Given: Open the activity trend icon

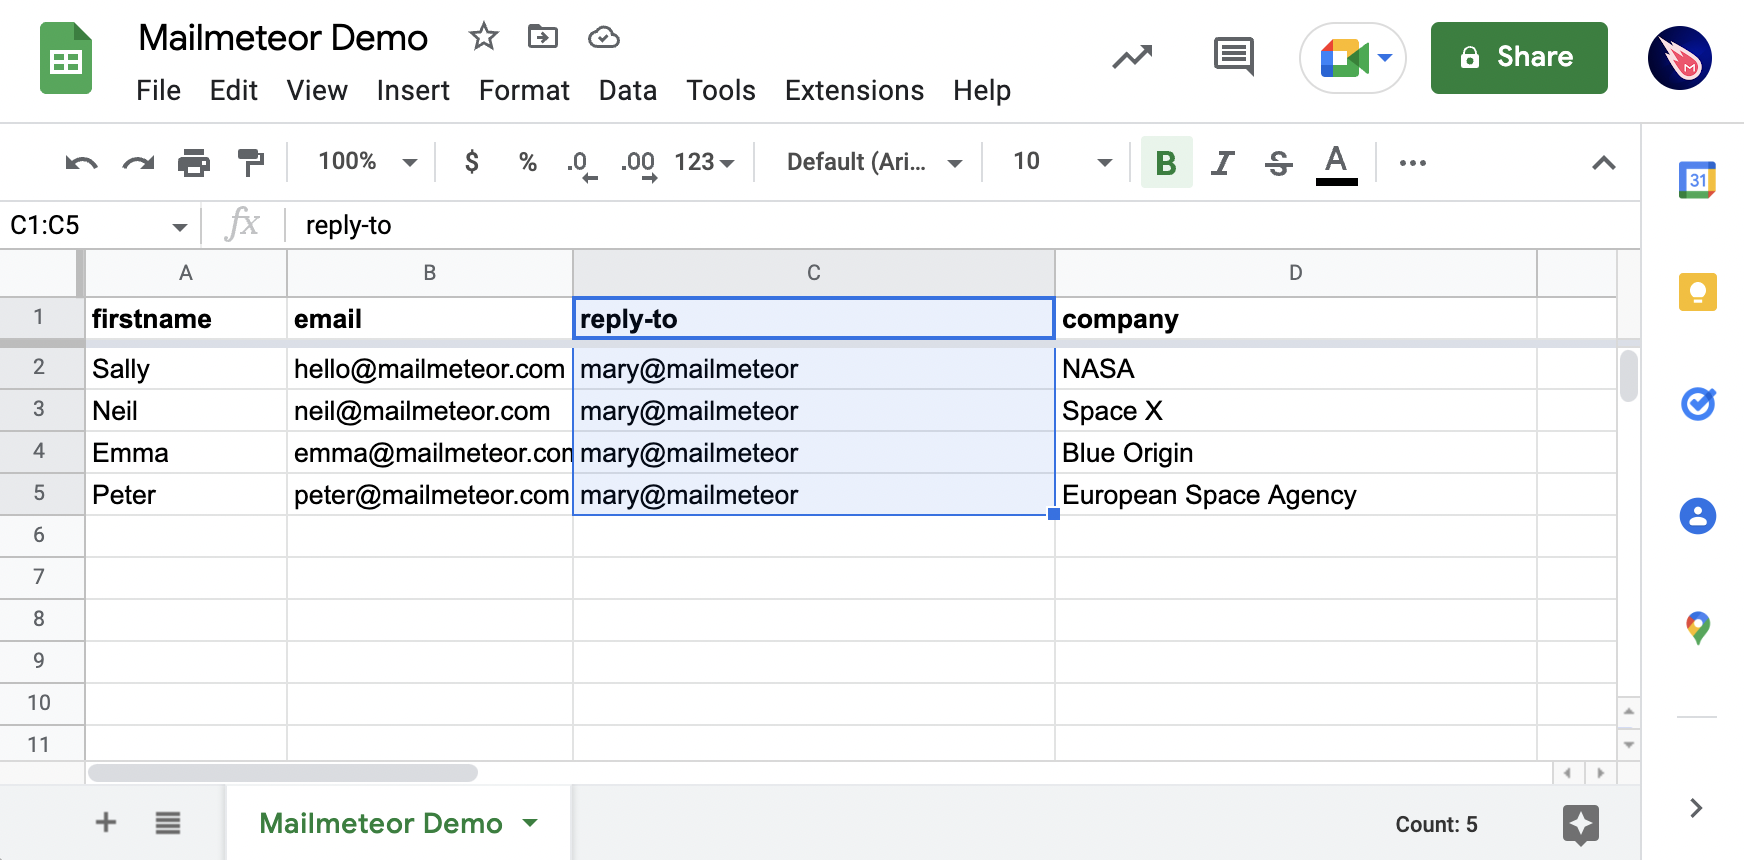Looking at the screenshot, I should pos(1132,58).
